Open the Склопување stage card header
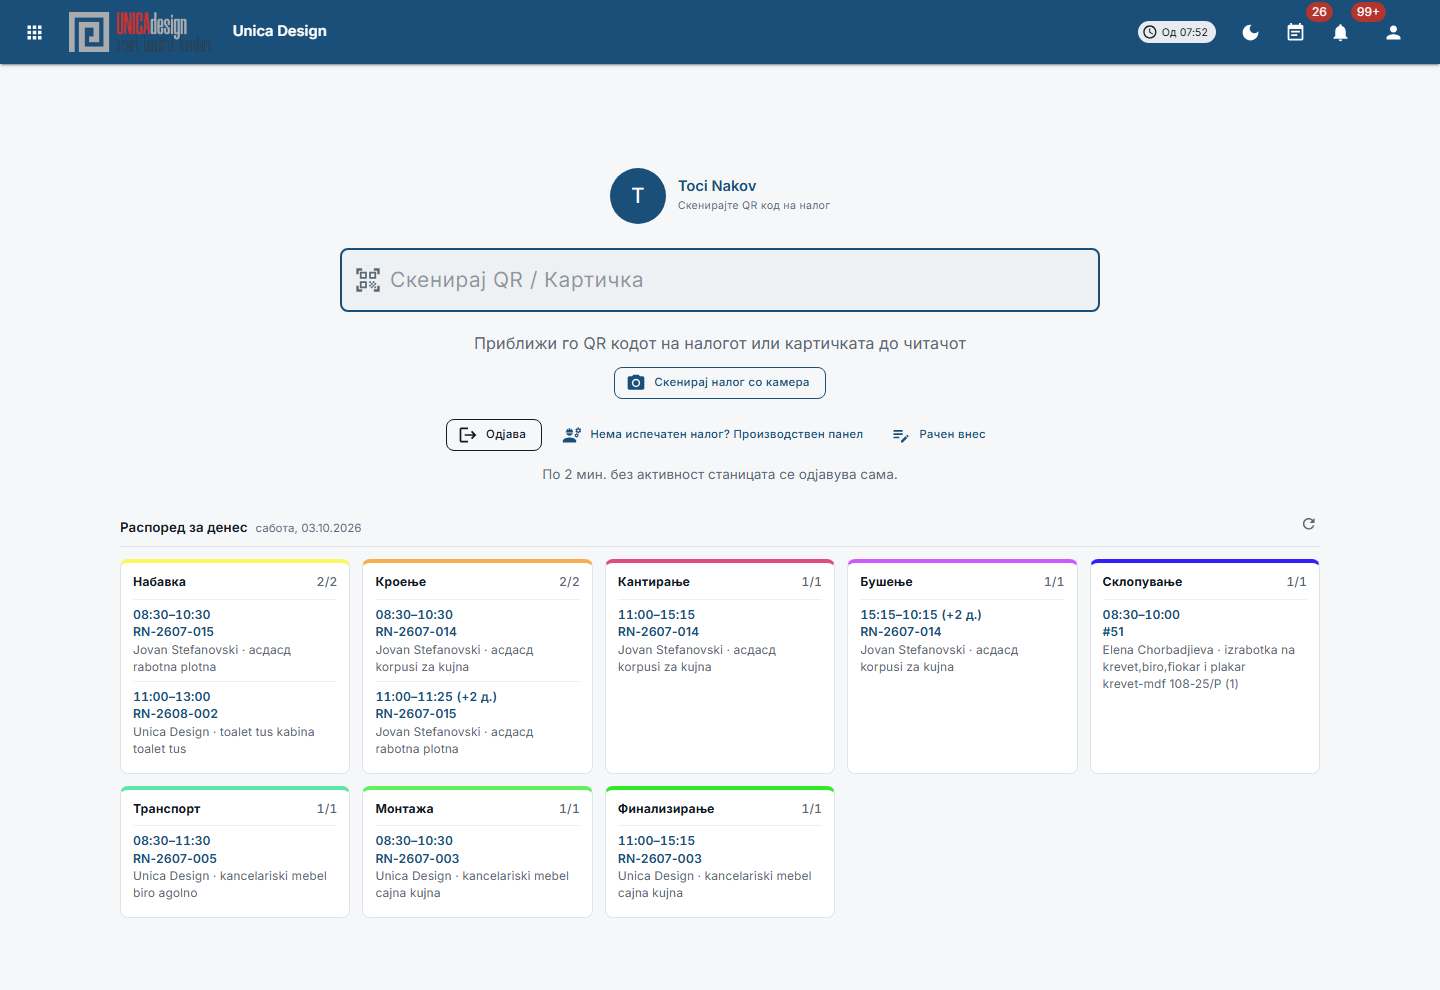The height and width of the screenshot is (990, 1440). (x=1204, y=582)
